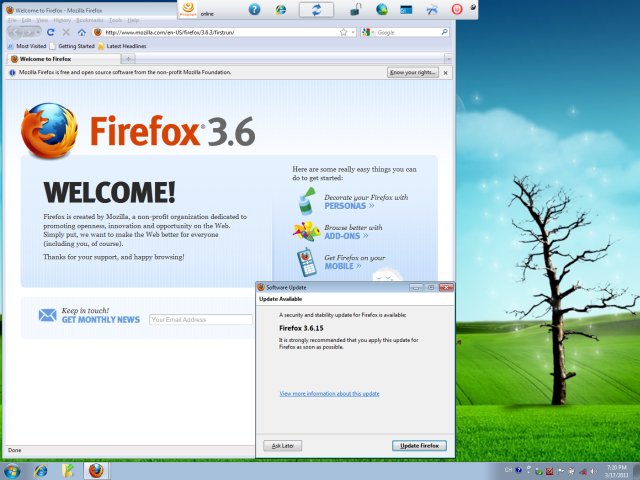640x480 pixels.
Task: Click the padlock icon in top toolbar
Action: (x=356, y=9)
